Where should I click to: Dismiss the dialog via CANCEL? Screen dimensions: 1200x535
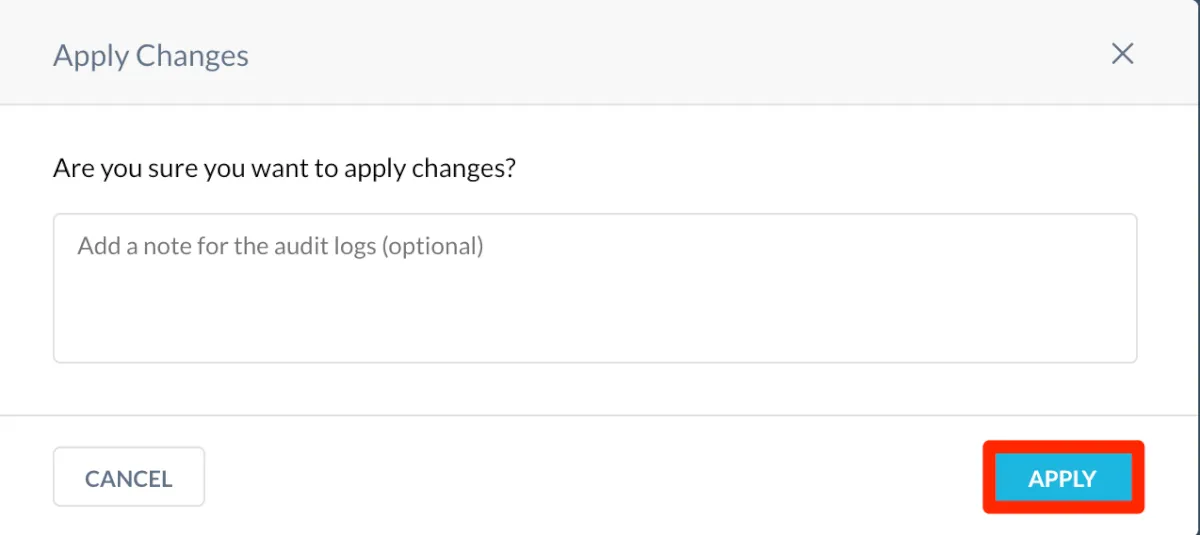tap(129, 478)
